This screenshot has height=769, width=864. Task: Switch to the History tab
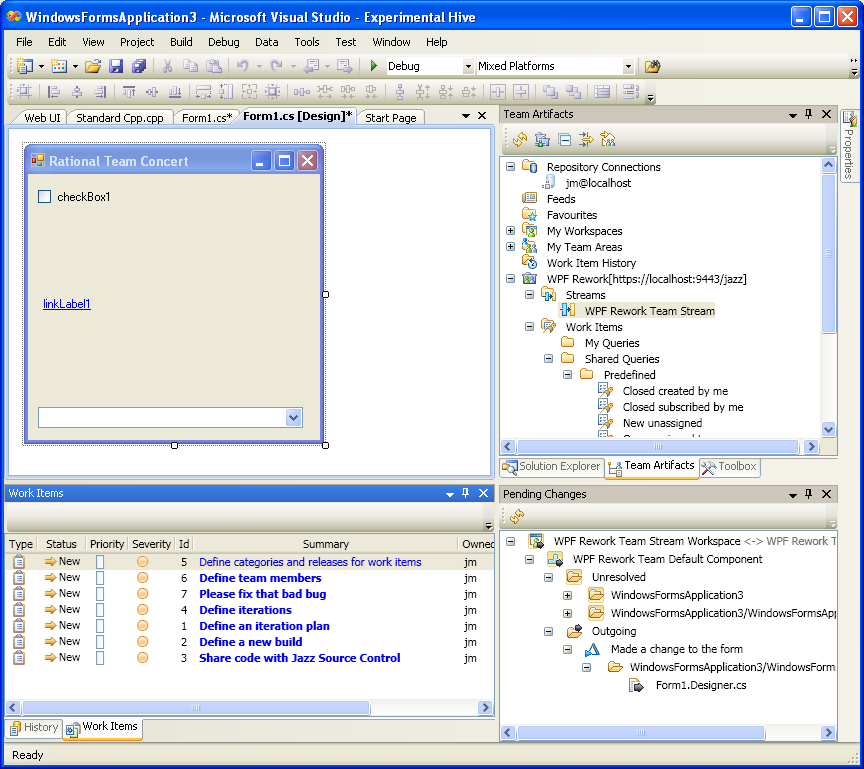pyautogui.click(x=34, y=727)
